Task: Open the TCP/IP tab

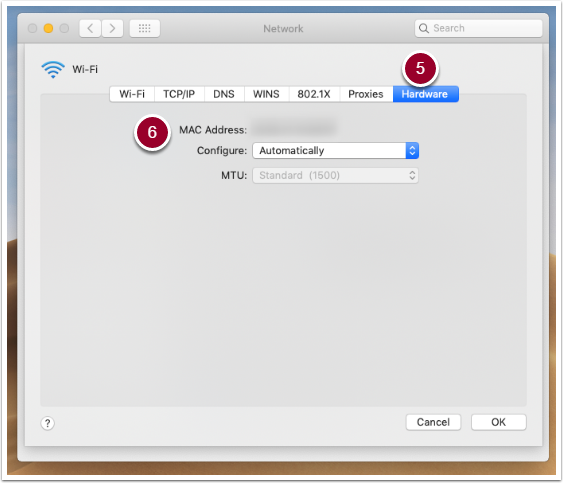Action: pyautogui.click(x=179, y=94)
